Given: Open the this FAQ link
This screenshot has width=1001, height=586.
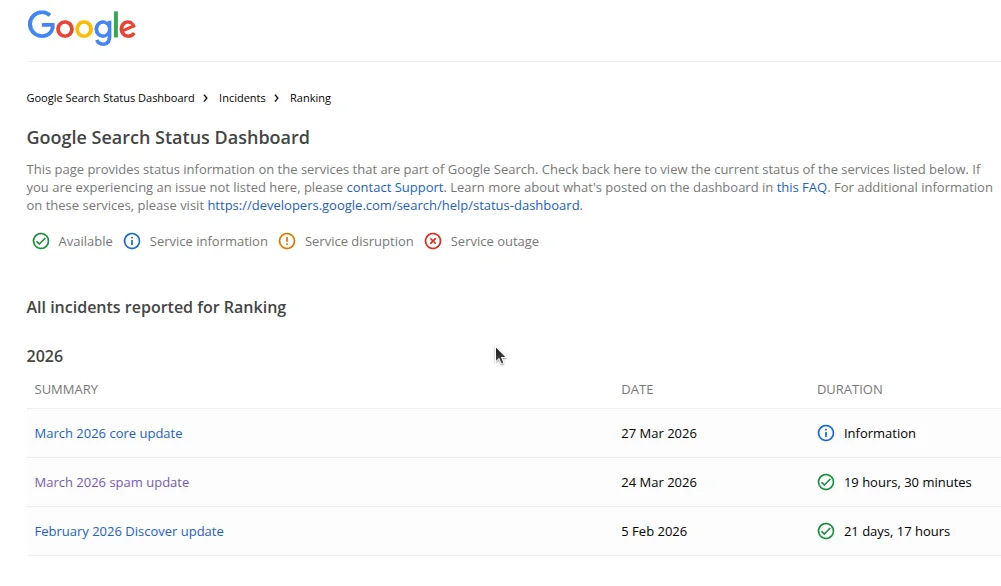Looking at the screenshot, I should [x=801, y=187].
